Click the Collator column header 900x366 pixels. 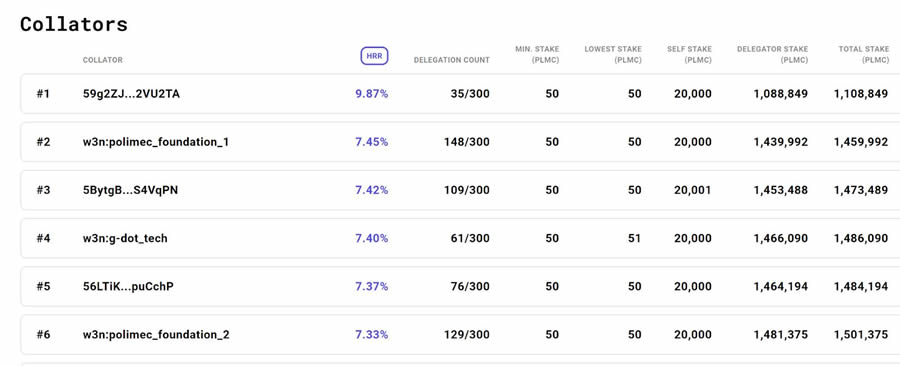tap(103, 60)
